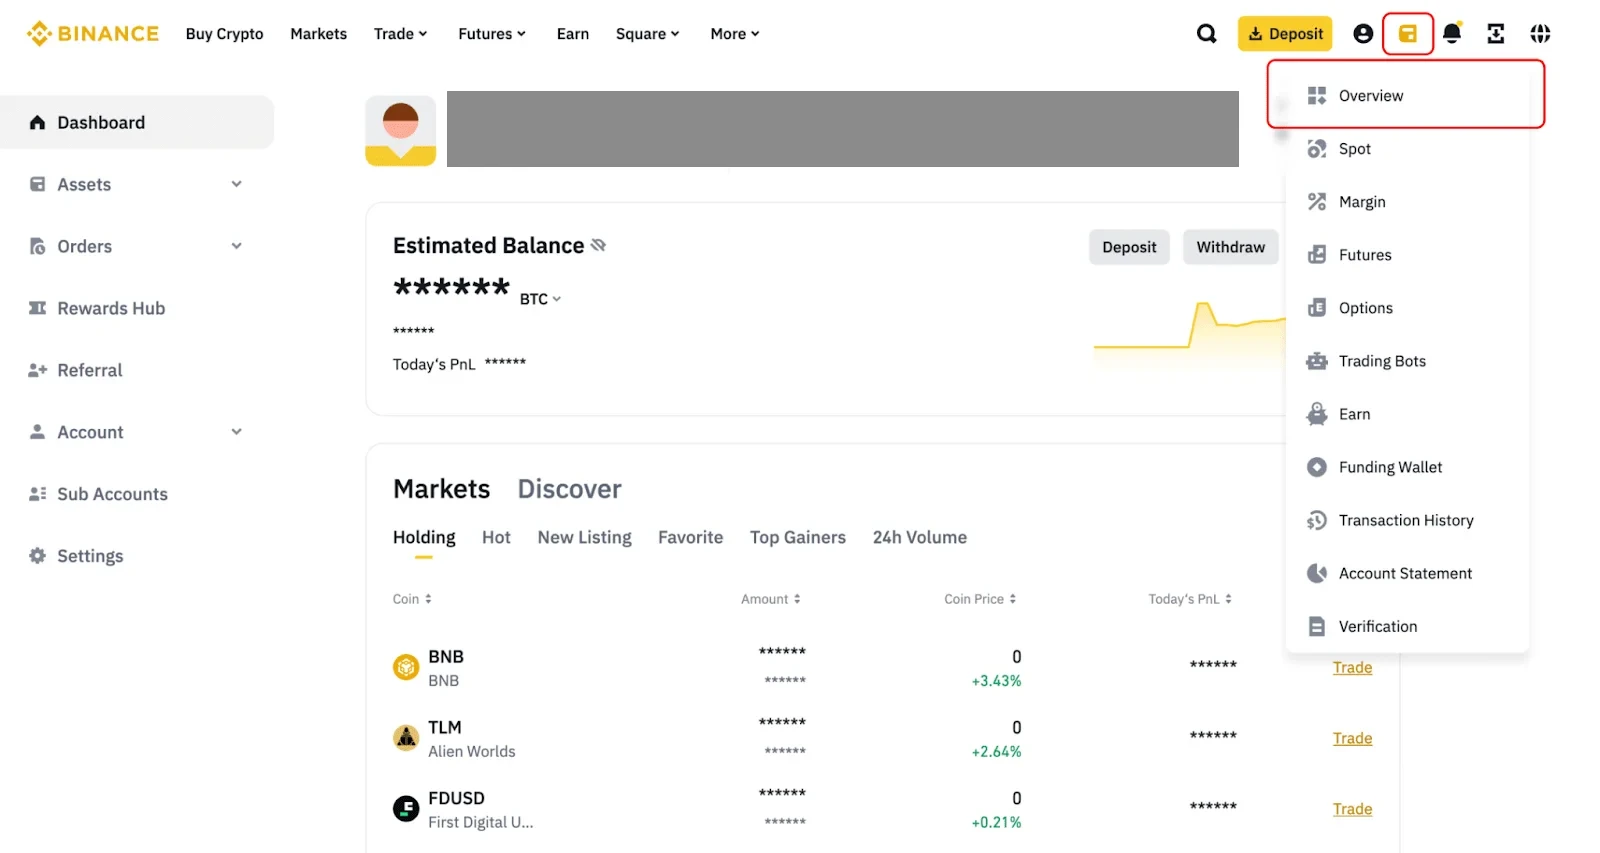Viewport: 1600px width, 853px height.
Task: Click the TLM Alien Worlds coin icon
Action: click(x=406, y=738)
